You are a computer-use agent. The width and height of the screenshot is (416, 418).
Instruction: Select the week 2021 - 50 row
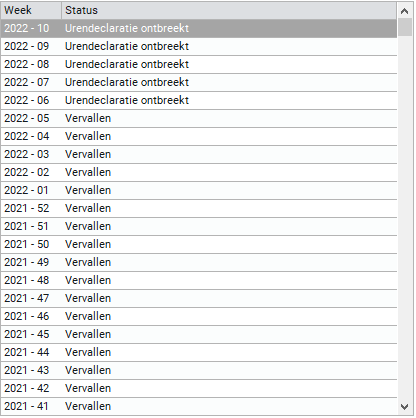point(199,244)
